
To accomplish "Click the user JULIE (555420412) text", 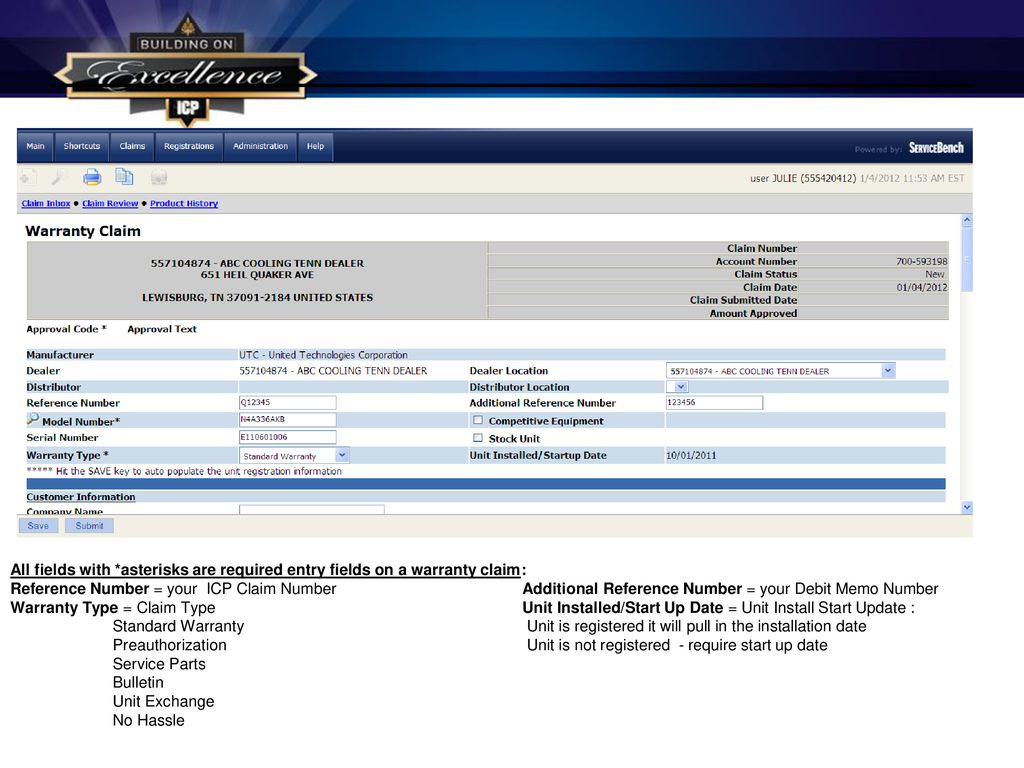I will (803, 178).
